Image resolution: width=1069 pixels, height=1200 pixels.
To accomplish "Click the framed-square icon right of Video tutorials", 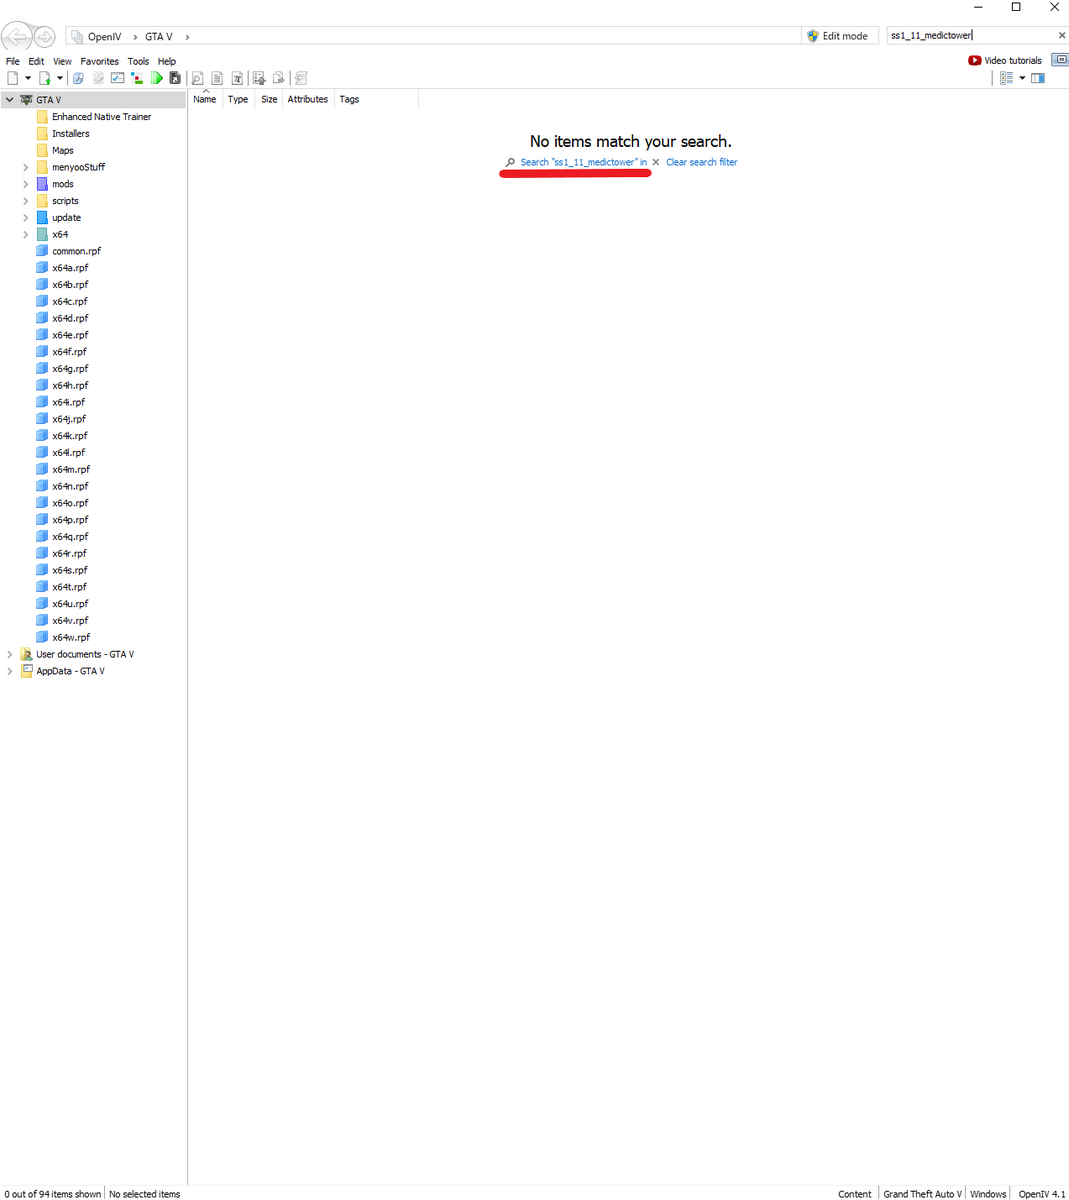I will [x=1060, y=60].
